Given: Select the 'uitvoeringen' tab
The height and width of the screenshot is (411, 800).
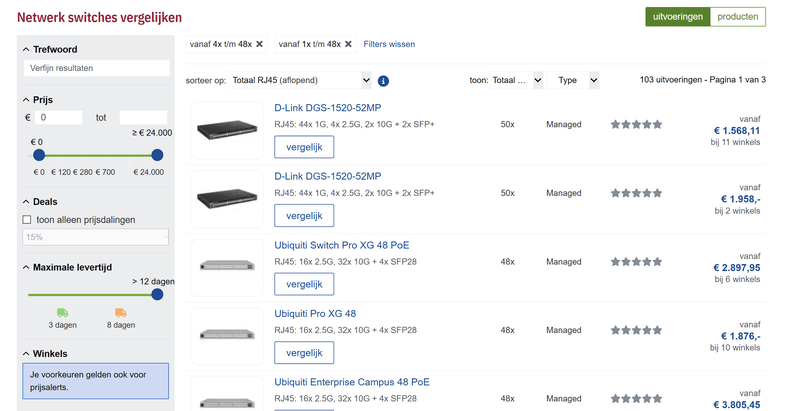Looking at the screenshot, I should pos(678,17).
